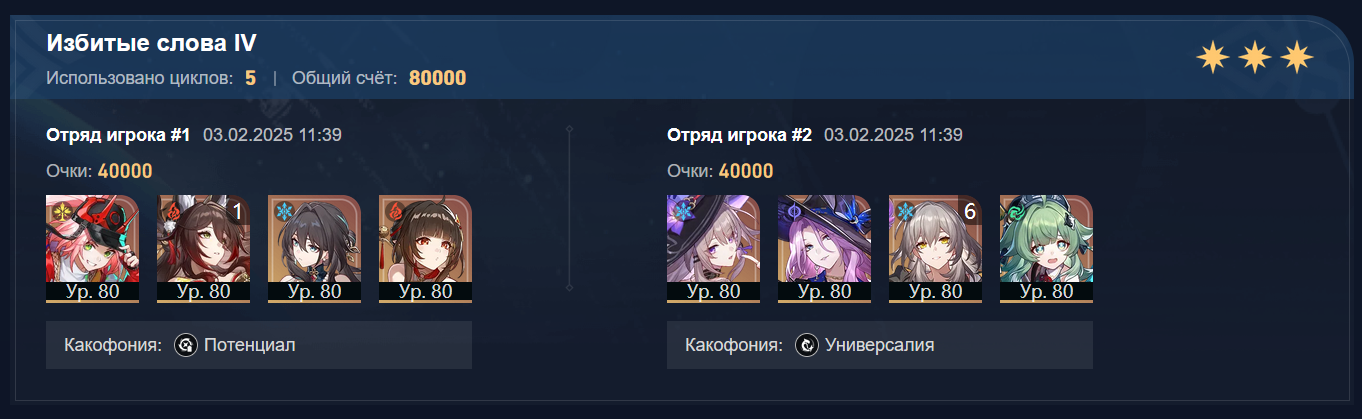Click the third star rating icon

(1296, 58)
